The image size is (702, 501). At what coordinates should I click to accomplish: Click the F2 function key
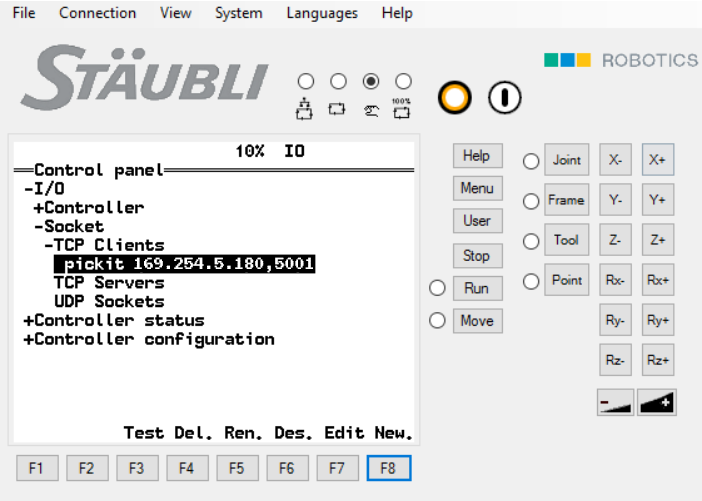tap(87, 468)
